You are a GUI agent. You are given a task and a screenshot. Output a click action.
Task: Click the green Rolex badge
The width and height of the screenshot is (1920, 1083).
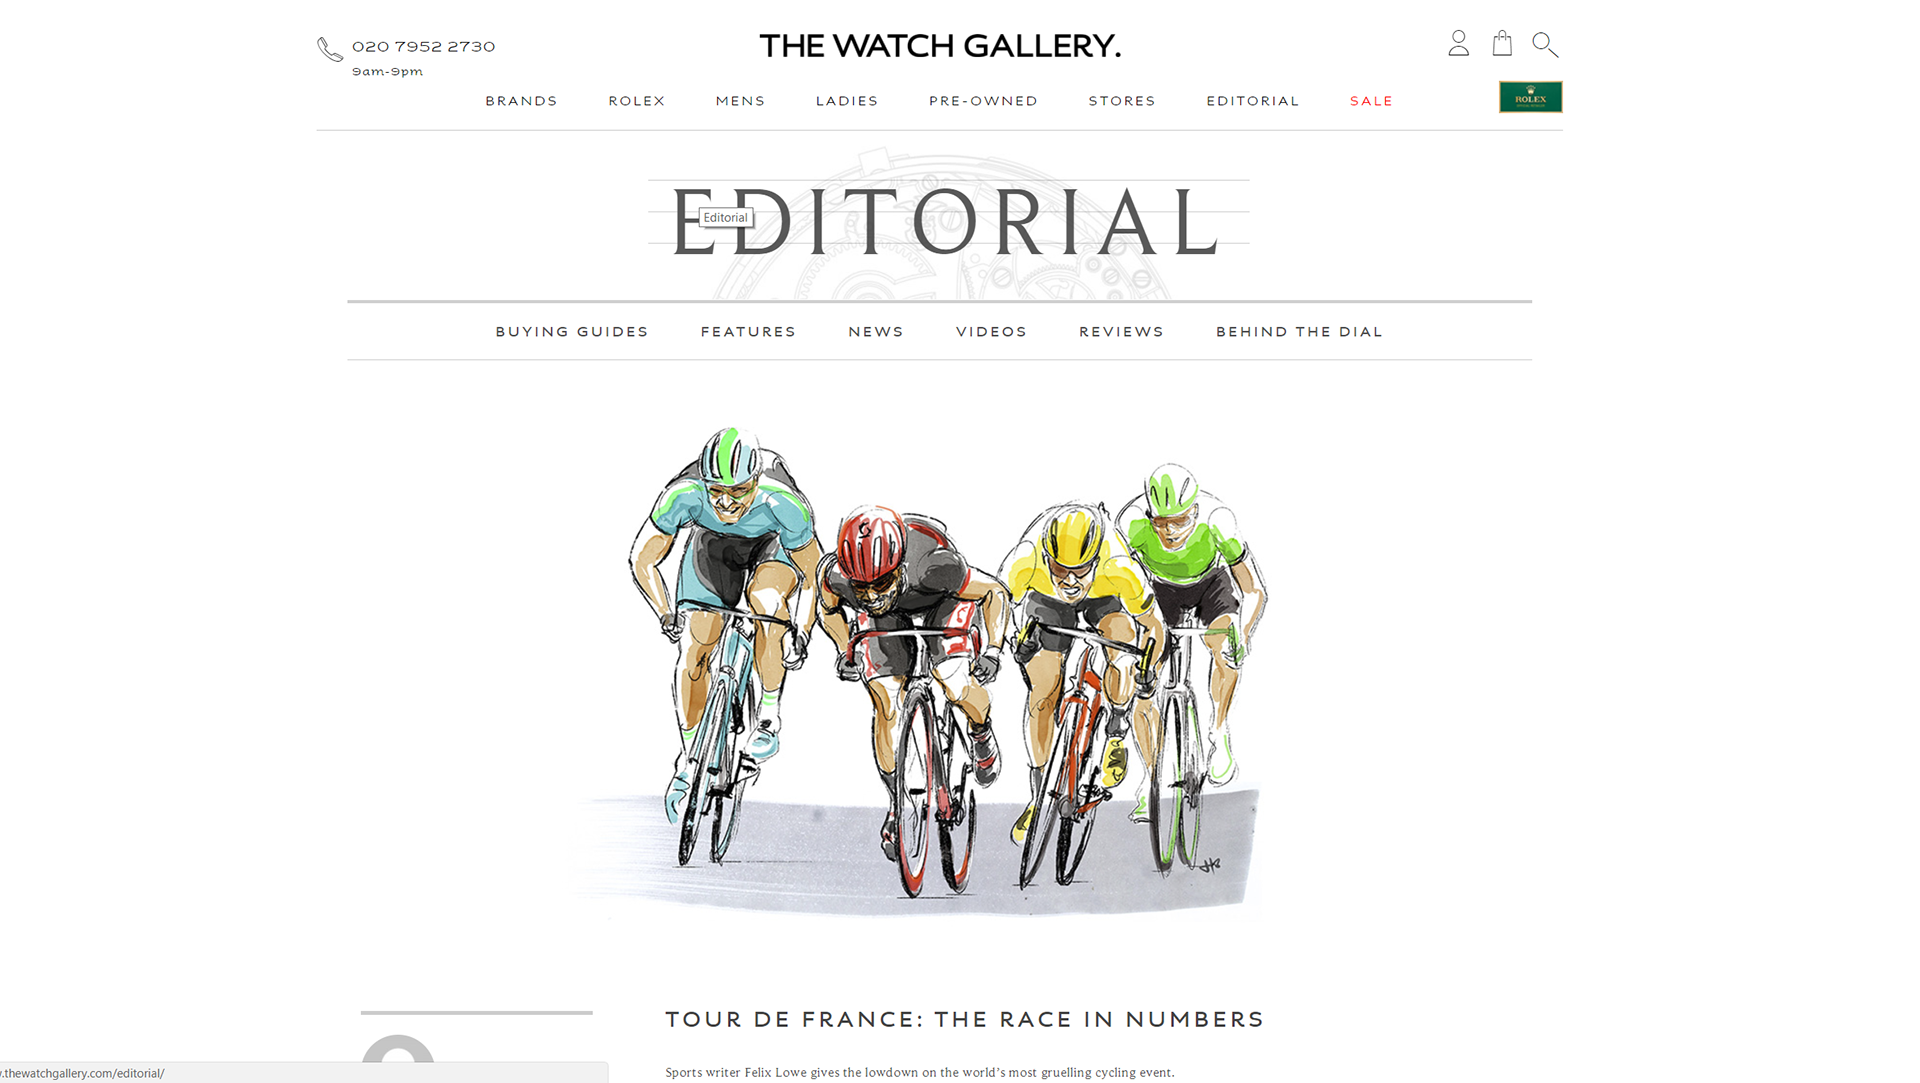1530,97
